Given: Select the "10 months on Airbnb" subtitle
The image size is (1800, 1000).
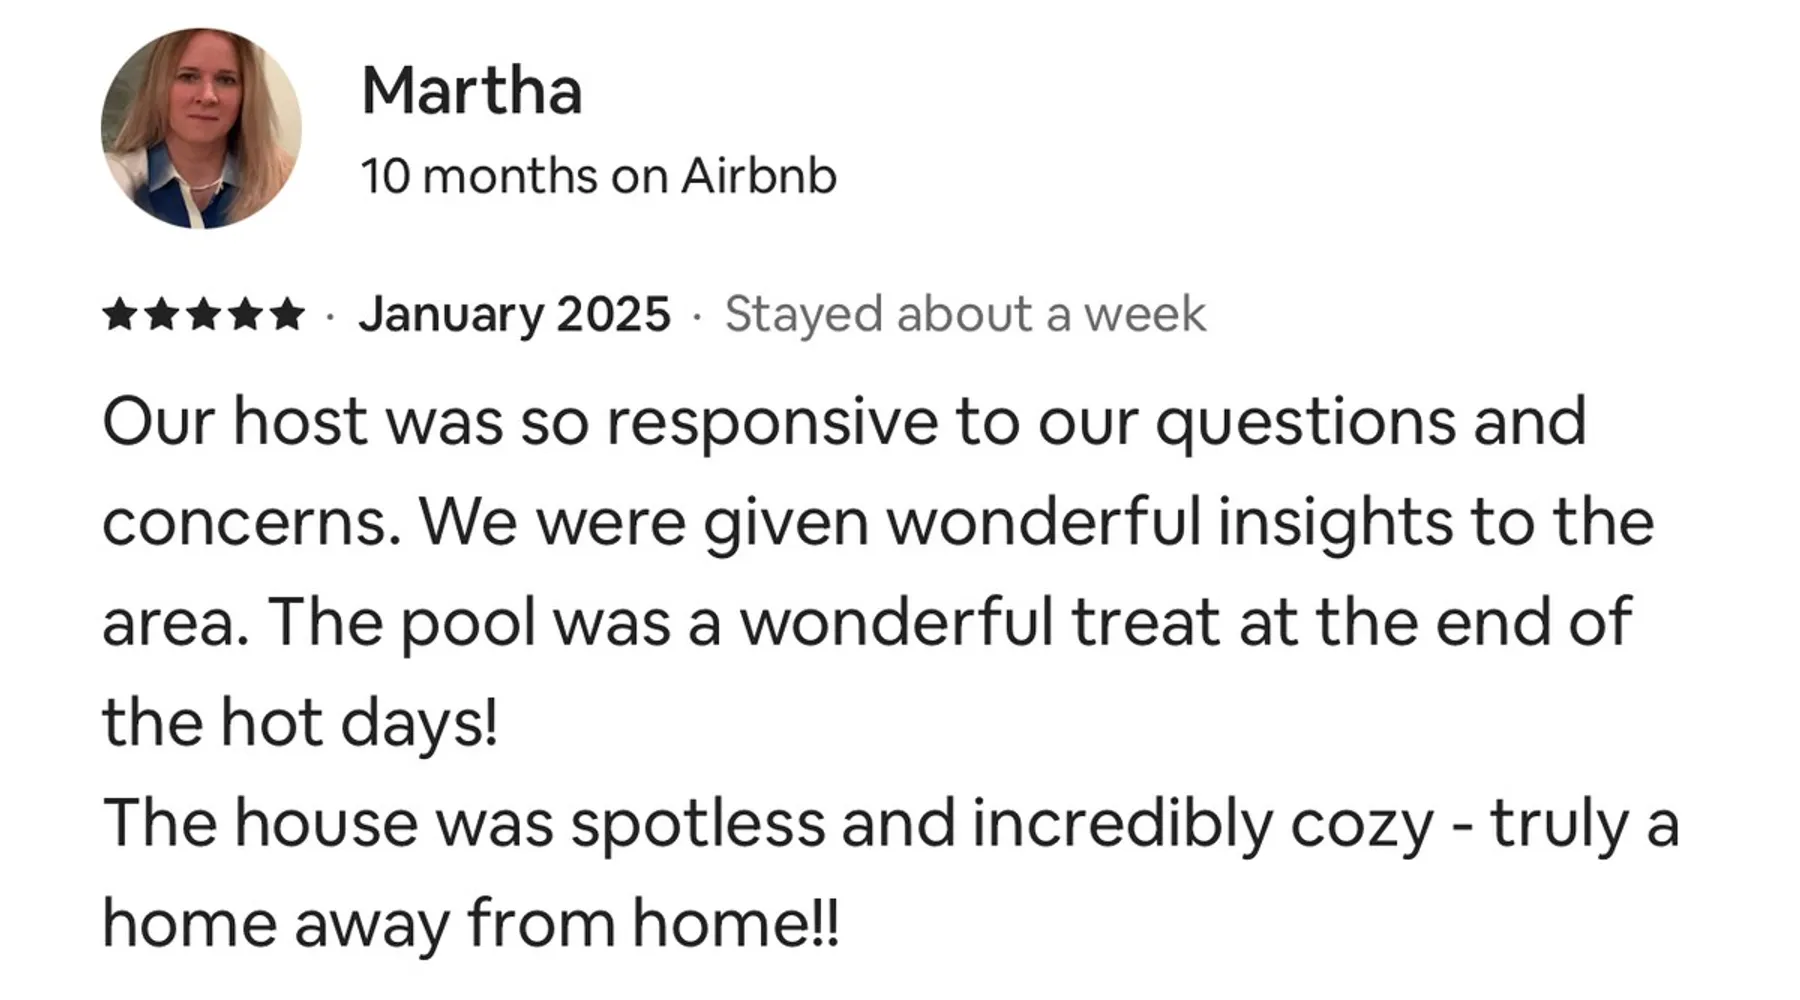Looking at the screenshot, I should point(598,177).
